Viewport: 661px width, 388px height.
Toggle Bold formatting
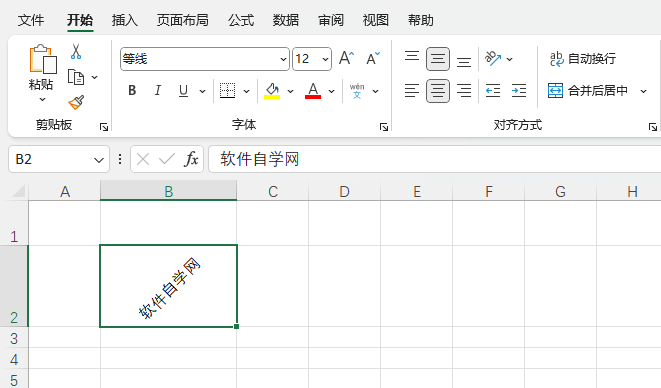click(x=132, y=91)
